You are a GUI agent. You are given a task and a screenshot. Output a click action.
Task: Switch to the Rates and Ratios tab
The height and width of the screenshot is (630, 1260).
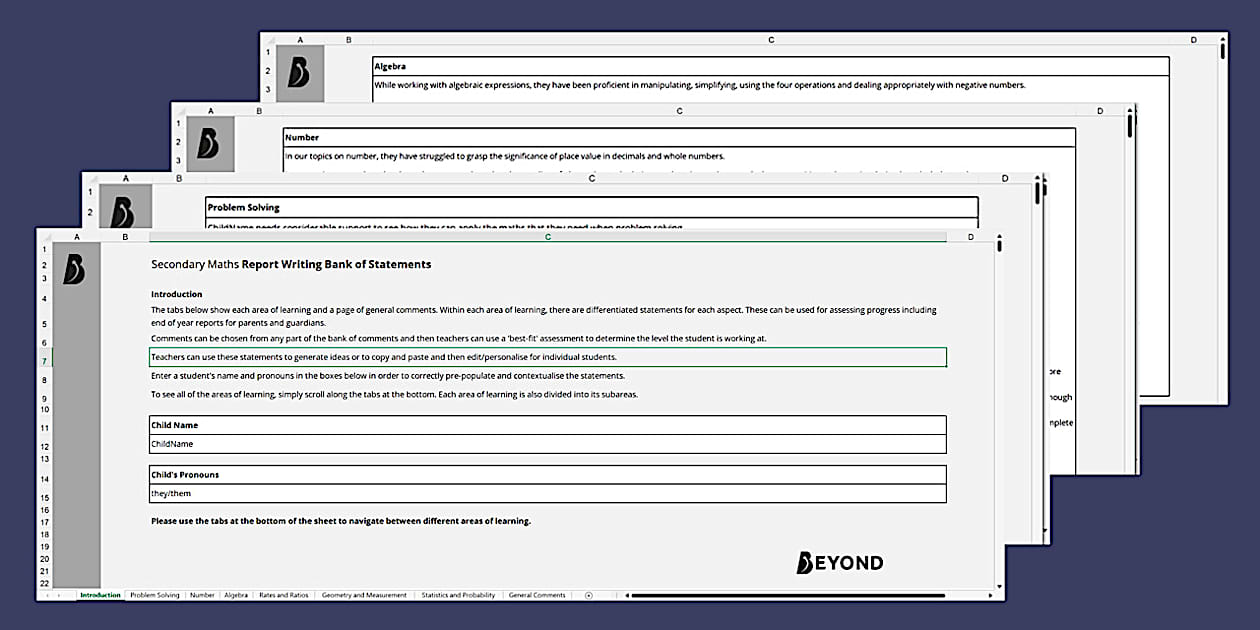click(283, 594)
